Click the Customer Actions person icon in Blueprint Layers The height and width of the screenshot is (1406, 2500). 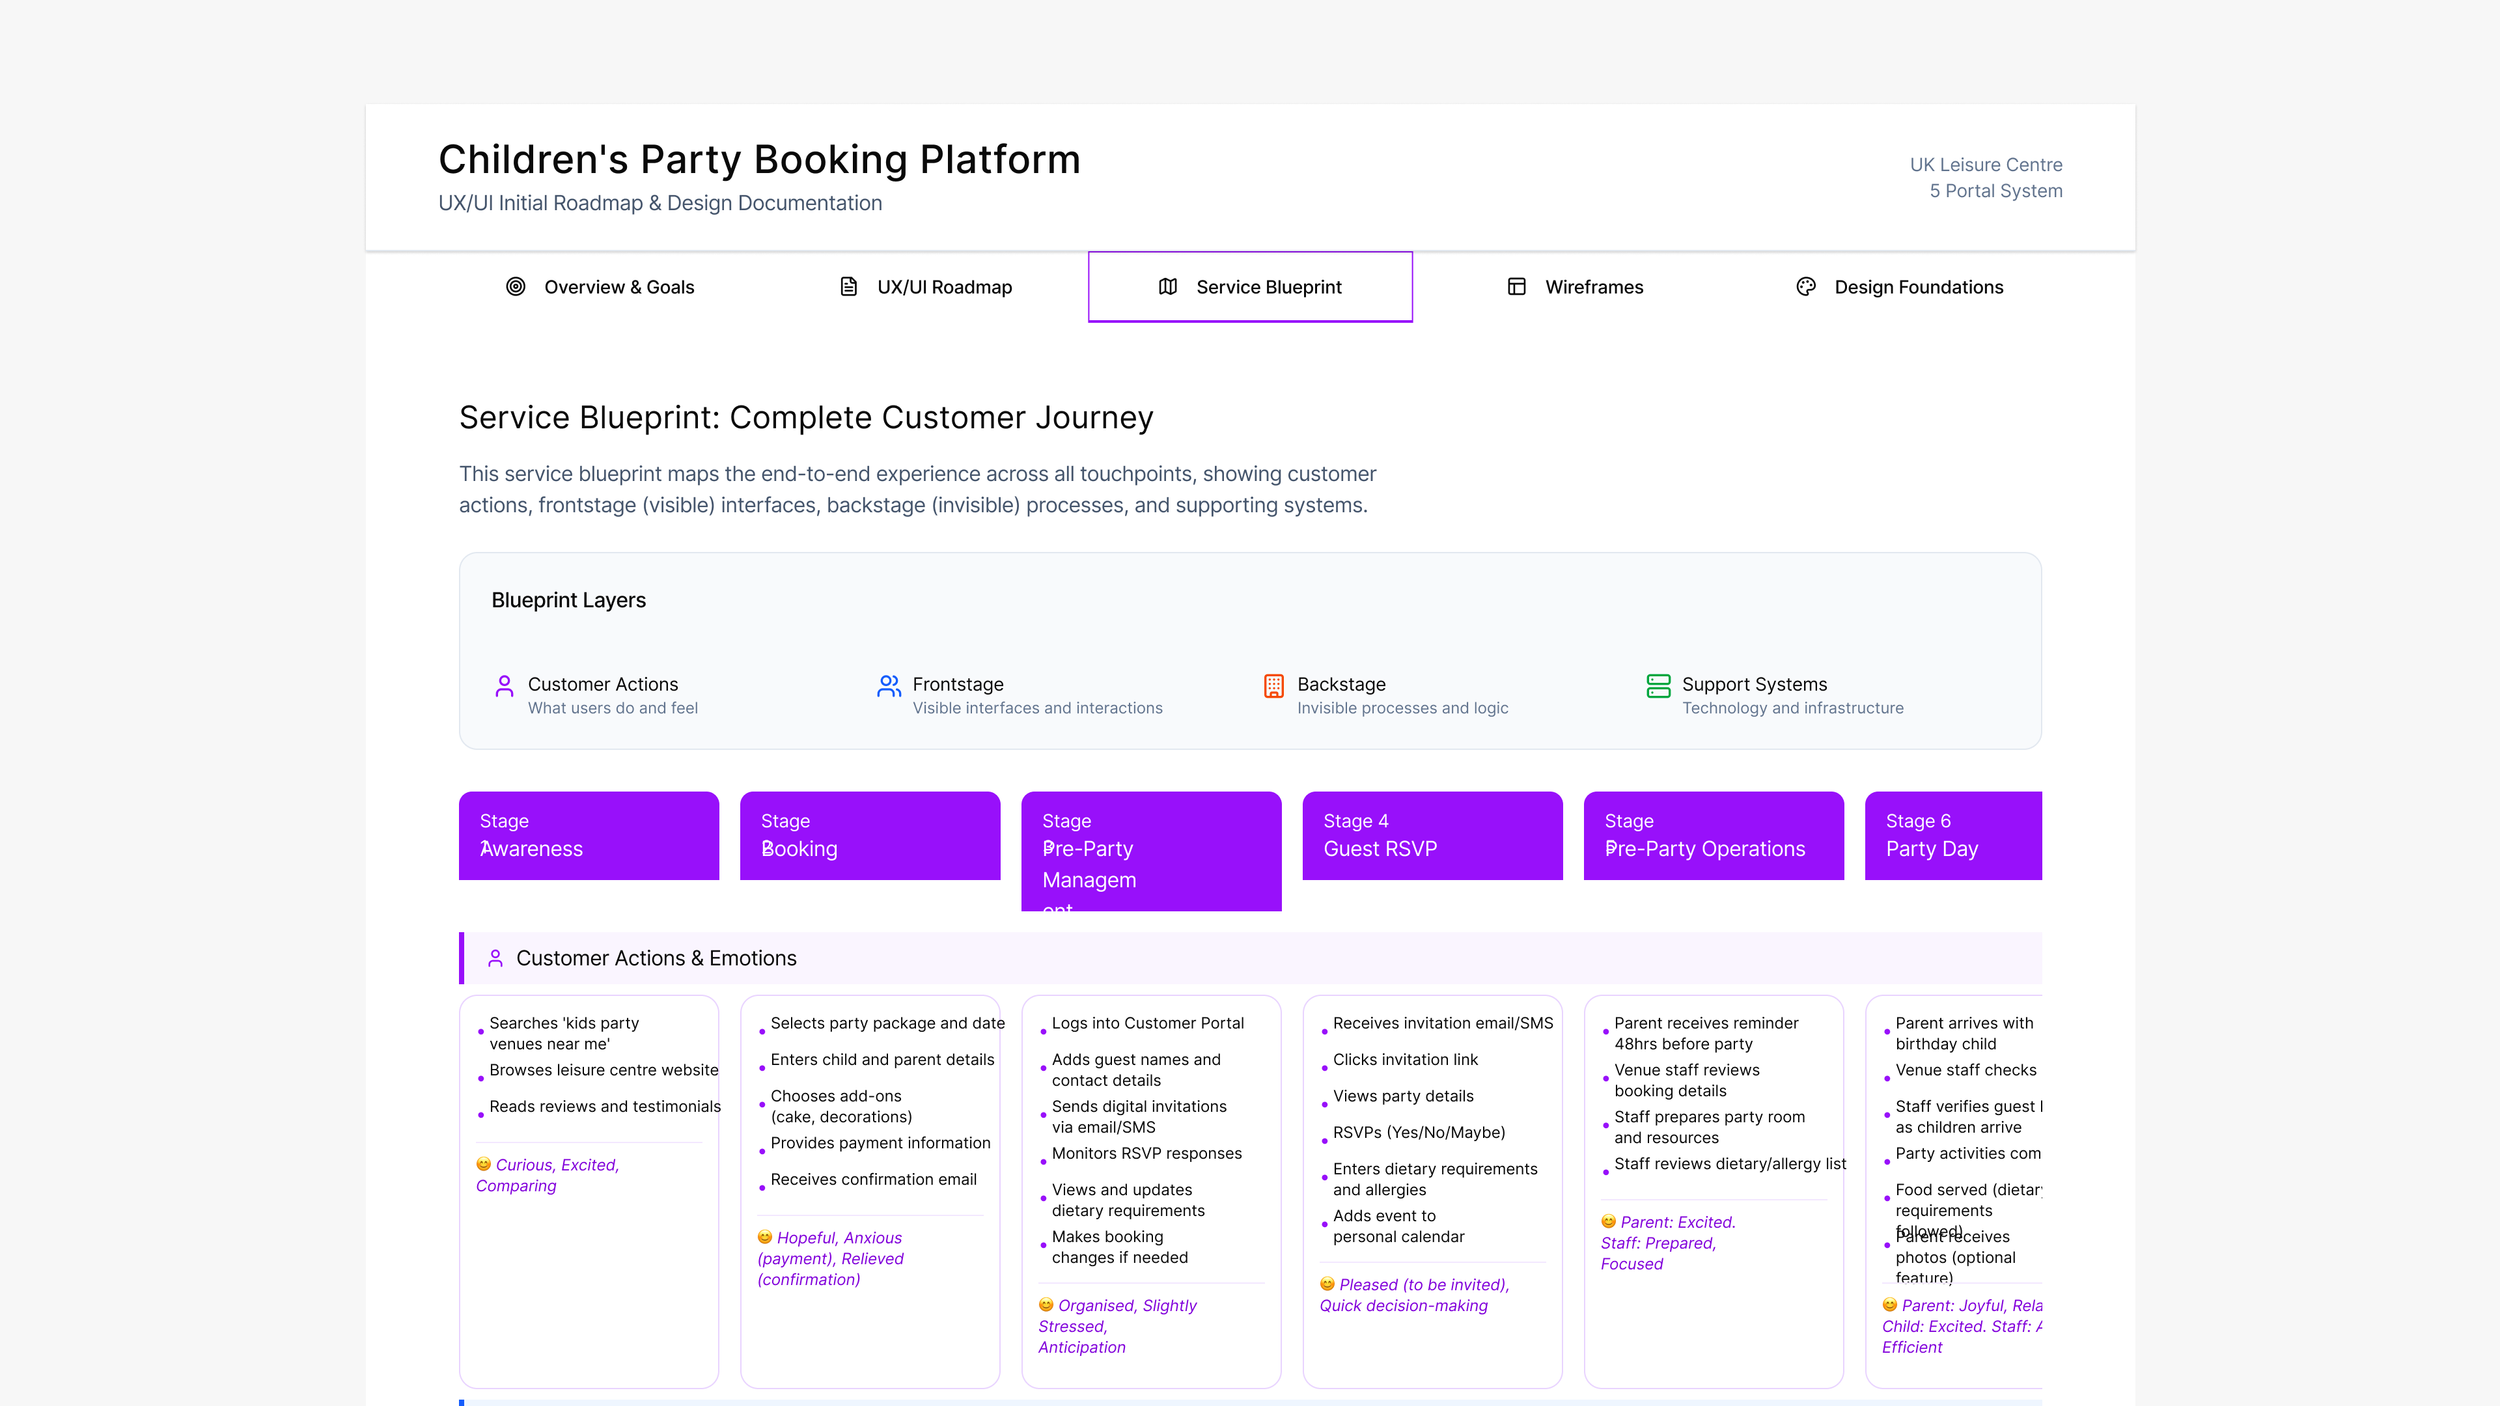tap(505, 686)
